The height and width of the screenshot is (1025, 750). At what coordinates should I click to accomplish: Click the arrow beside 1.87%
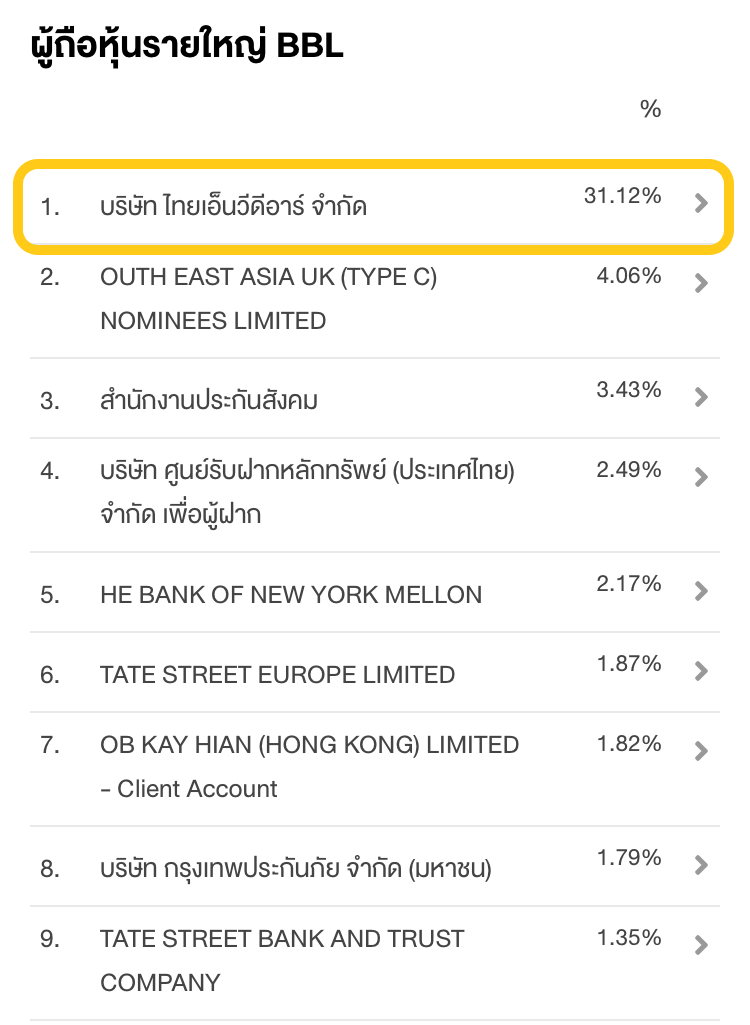coord(701,671)
